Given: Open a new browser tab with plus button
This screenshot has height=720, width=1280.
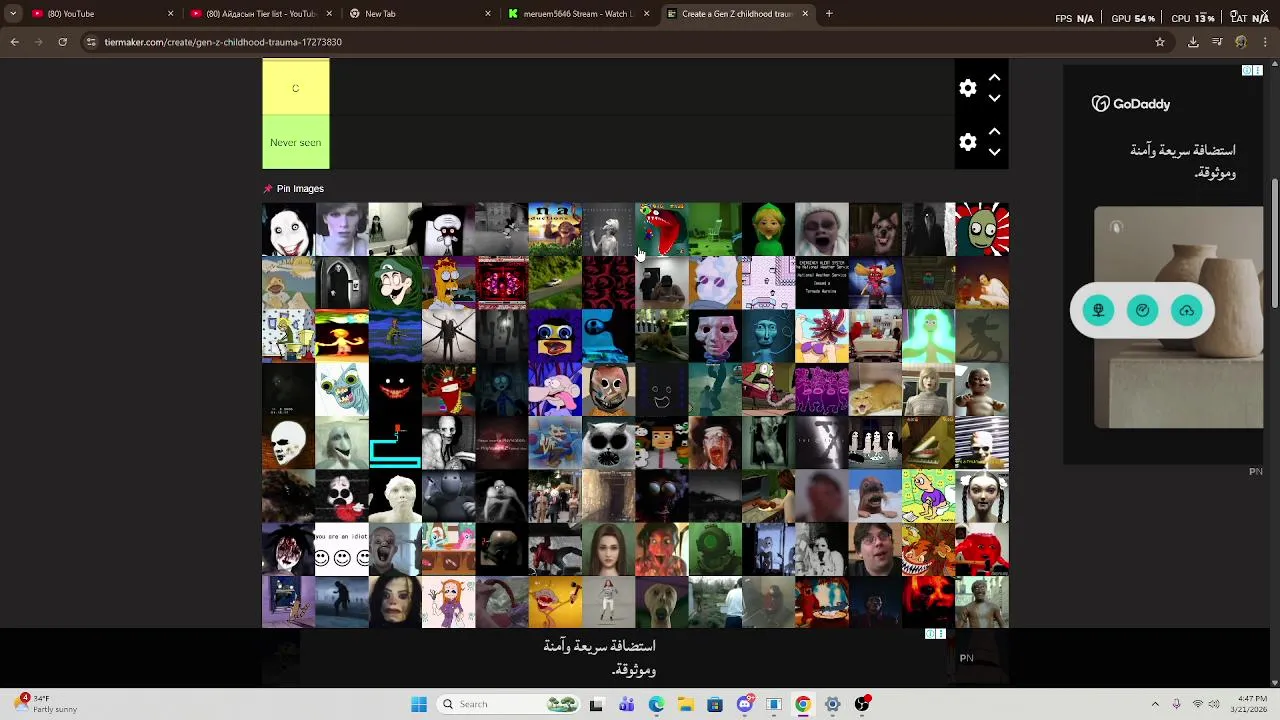Looking at the screenshot, I should point(829,14).
